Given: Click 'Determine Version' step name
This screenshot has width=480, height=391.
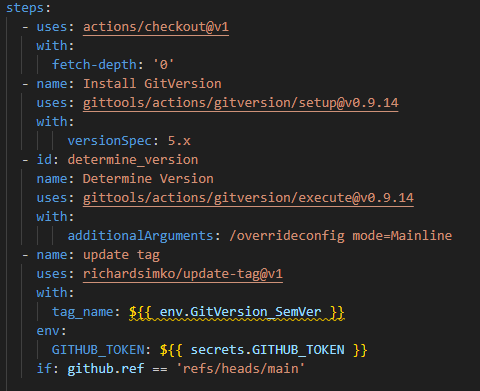Looking at the screenshot, I should (x=148, y=179).
